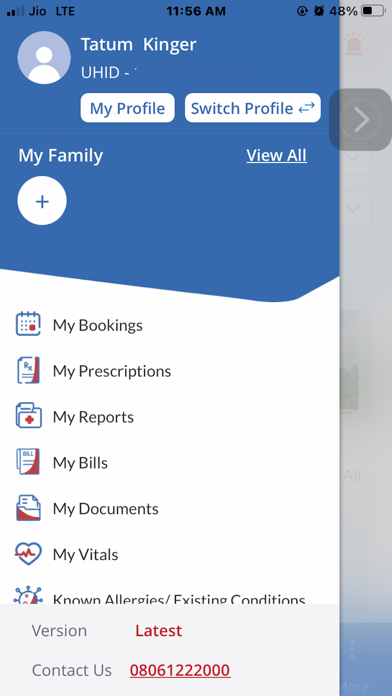This screenshot has width=392, height=696.
Task: Open My Vitals menu entry
Action: point(85,555)
